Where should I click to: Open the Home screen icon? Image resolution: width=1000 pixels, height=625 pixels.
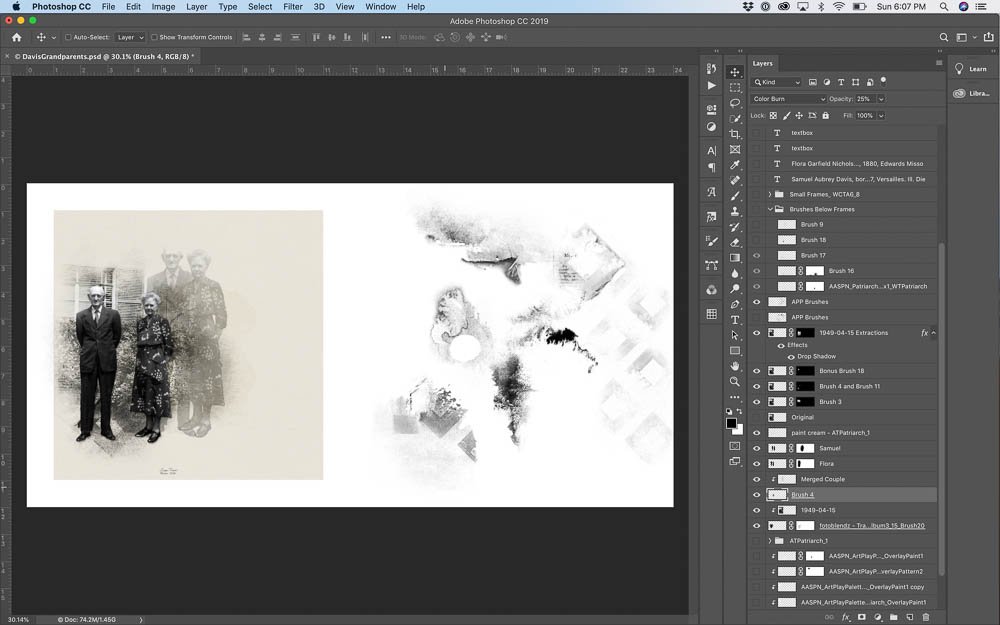click(17, 37)
